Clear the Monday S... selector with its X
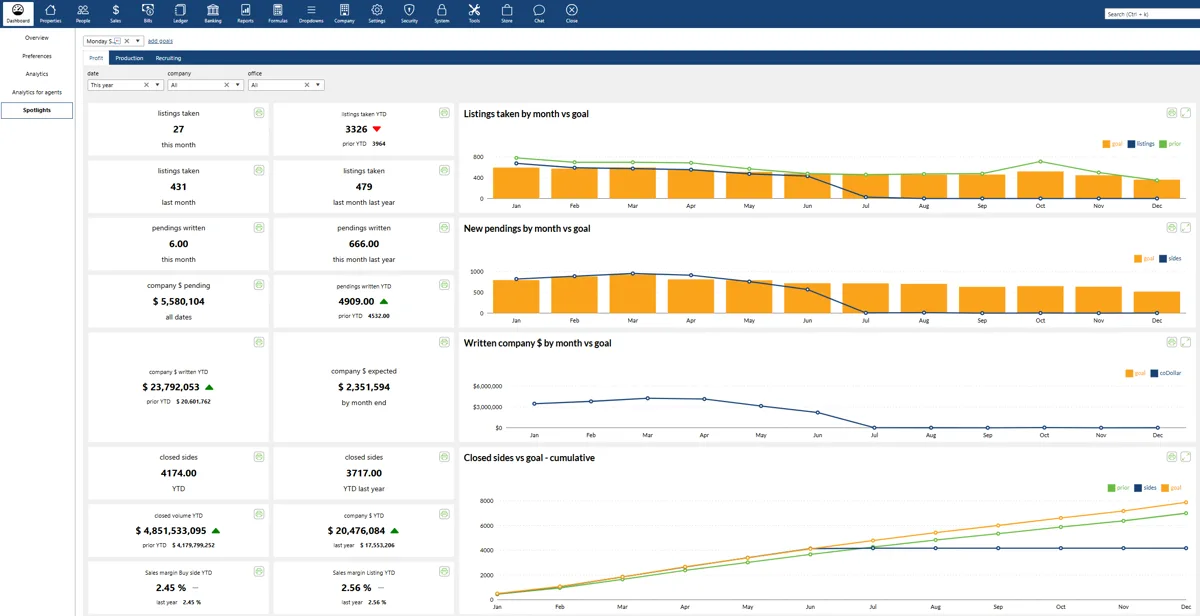This screenshot has height=616, width=1200. [x=127, y=41]
